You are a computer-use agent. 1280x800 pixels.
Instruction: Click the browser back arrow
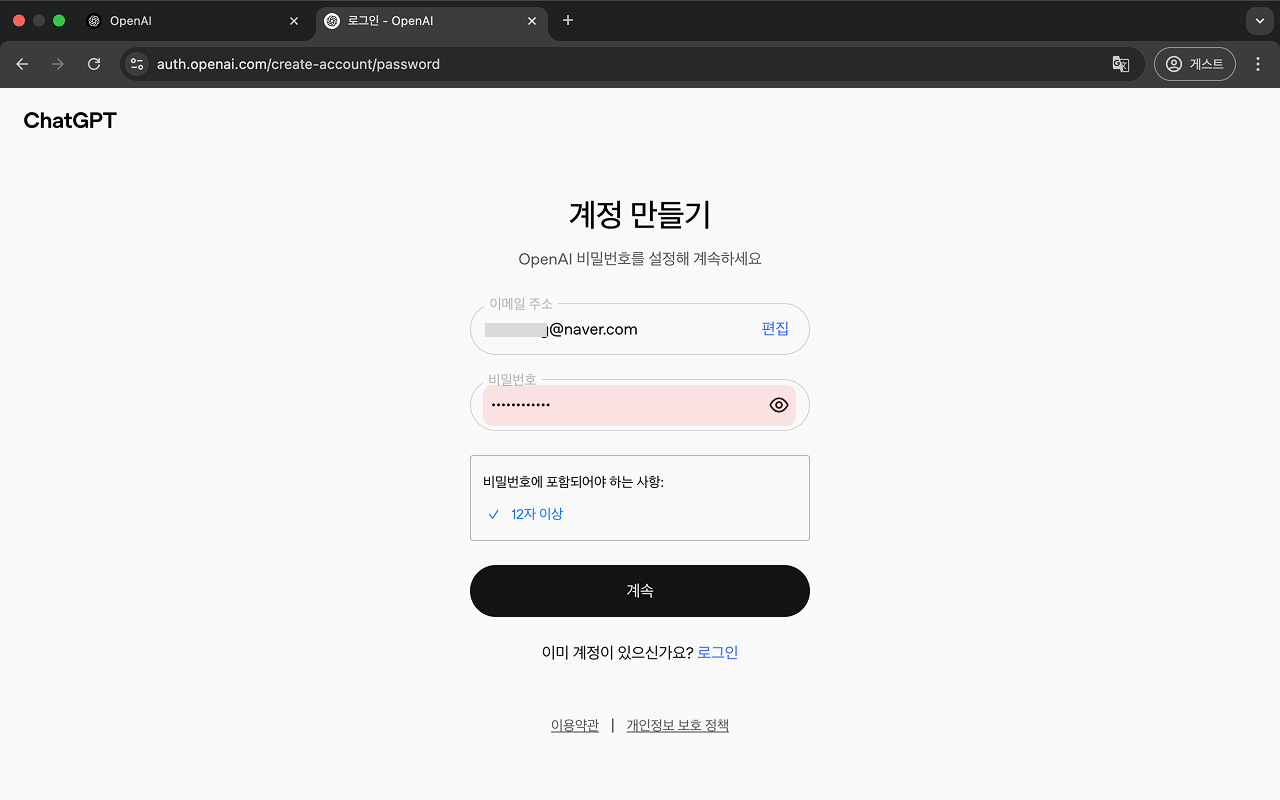click(x=22, y=64)
